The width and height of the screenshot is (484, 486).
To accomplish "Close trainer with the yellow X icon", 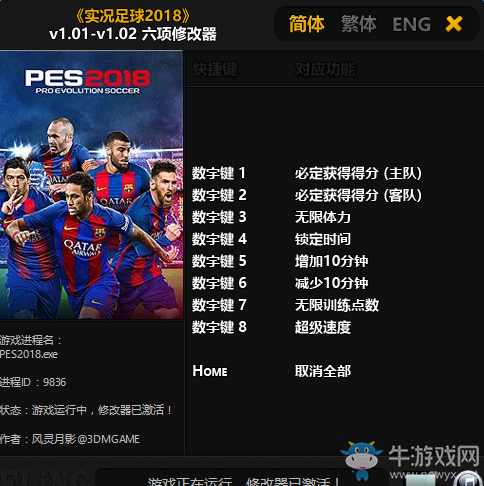I will 454,24.
